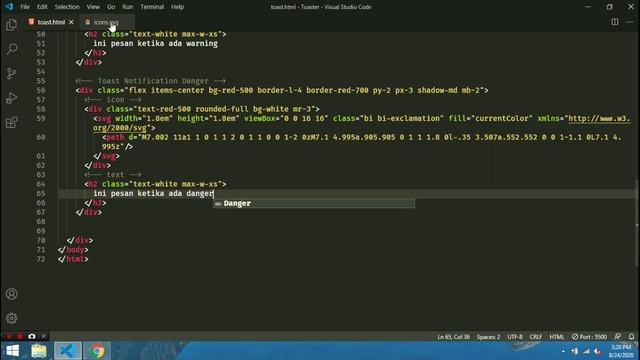Open the Run menu
Viewport: 640px width, 360px height.
click(x=128, y=7)
